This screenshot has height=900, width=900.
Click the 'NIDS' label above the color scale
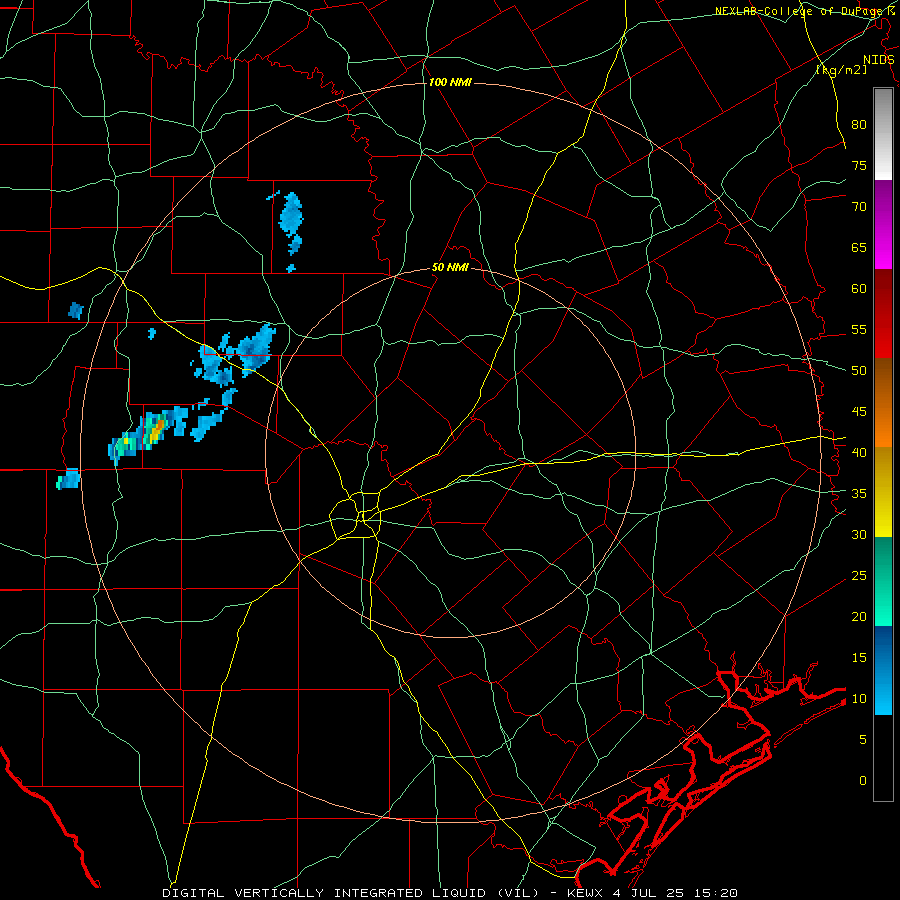878,60
